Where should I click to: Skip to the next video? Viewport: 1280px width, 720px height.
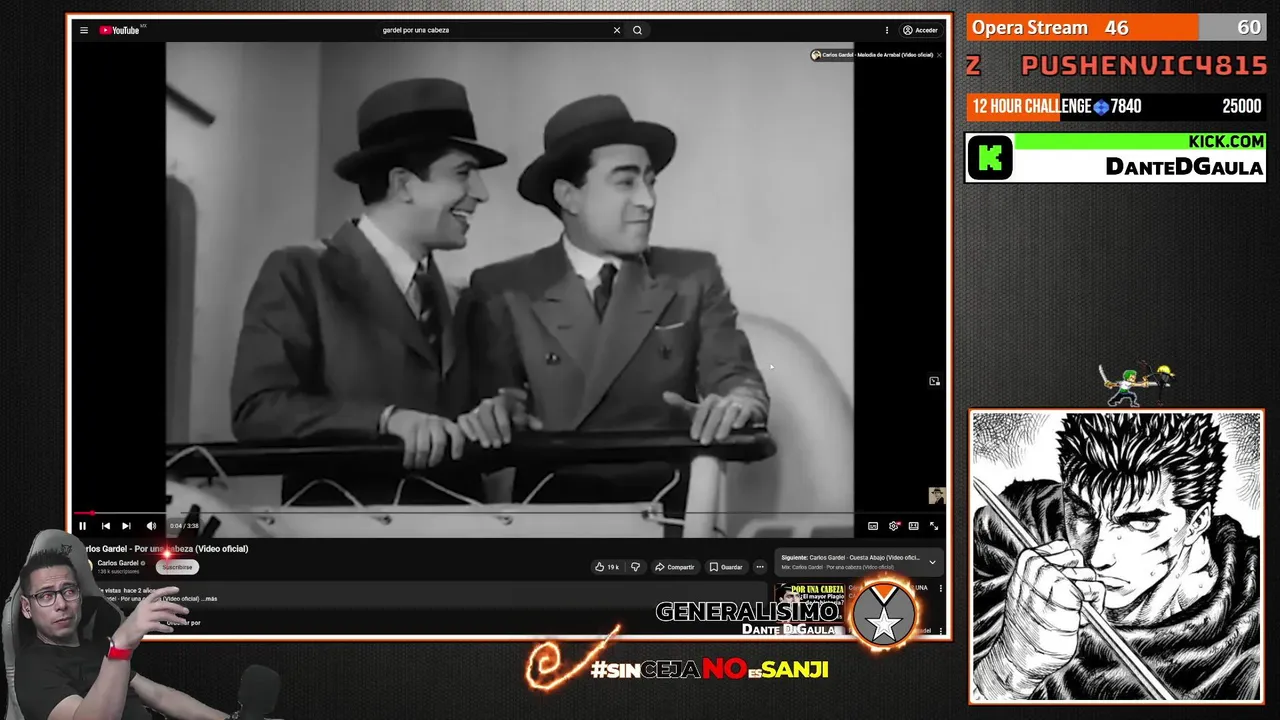tap(126, 526)
